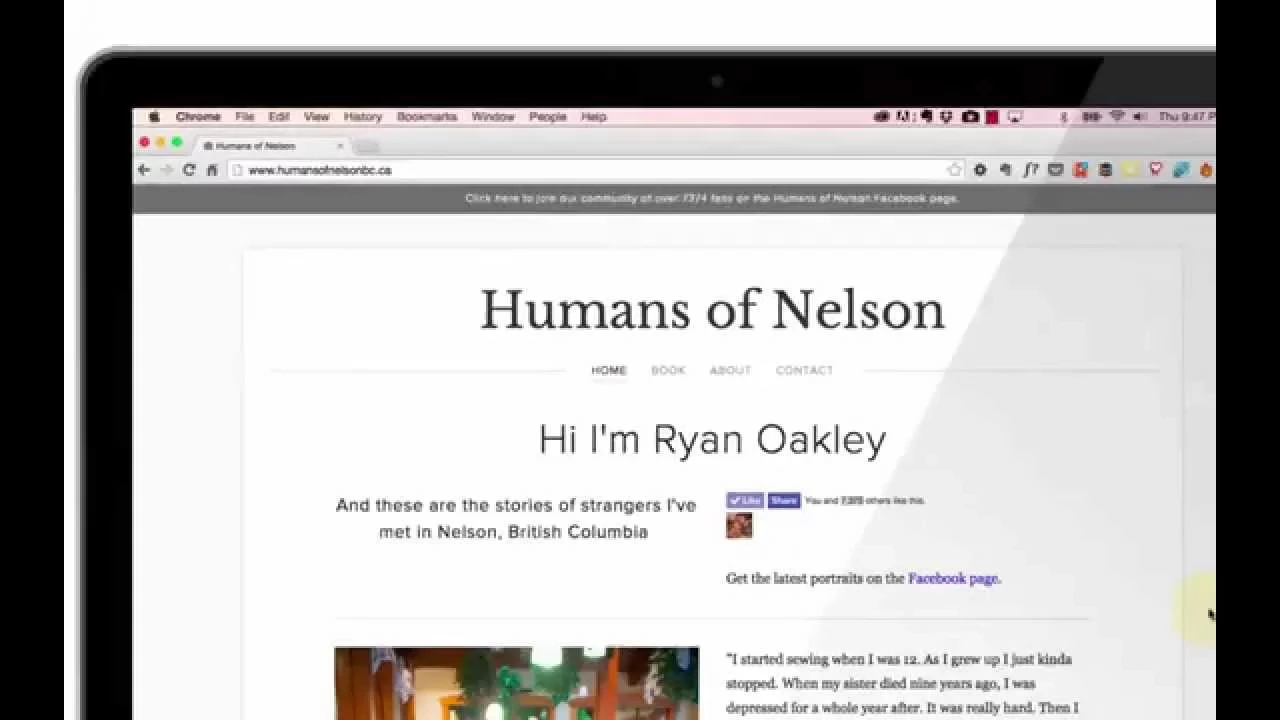Click the browser forward arrow
Screen dimensions: 1280x720
(166, 170)
